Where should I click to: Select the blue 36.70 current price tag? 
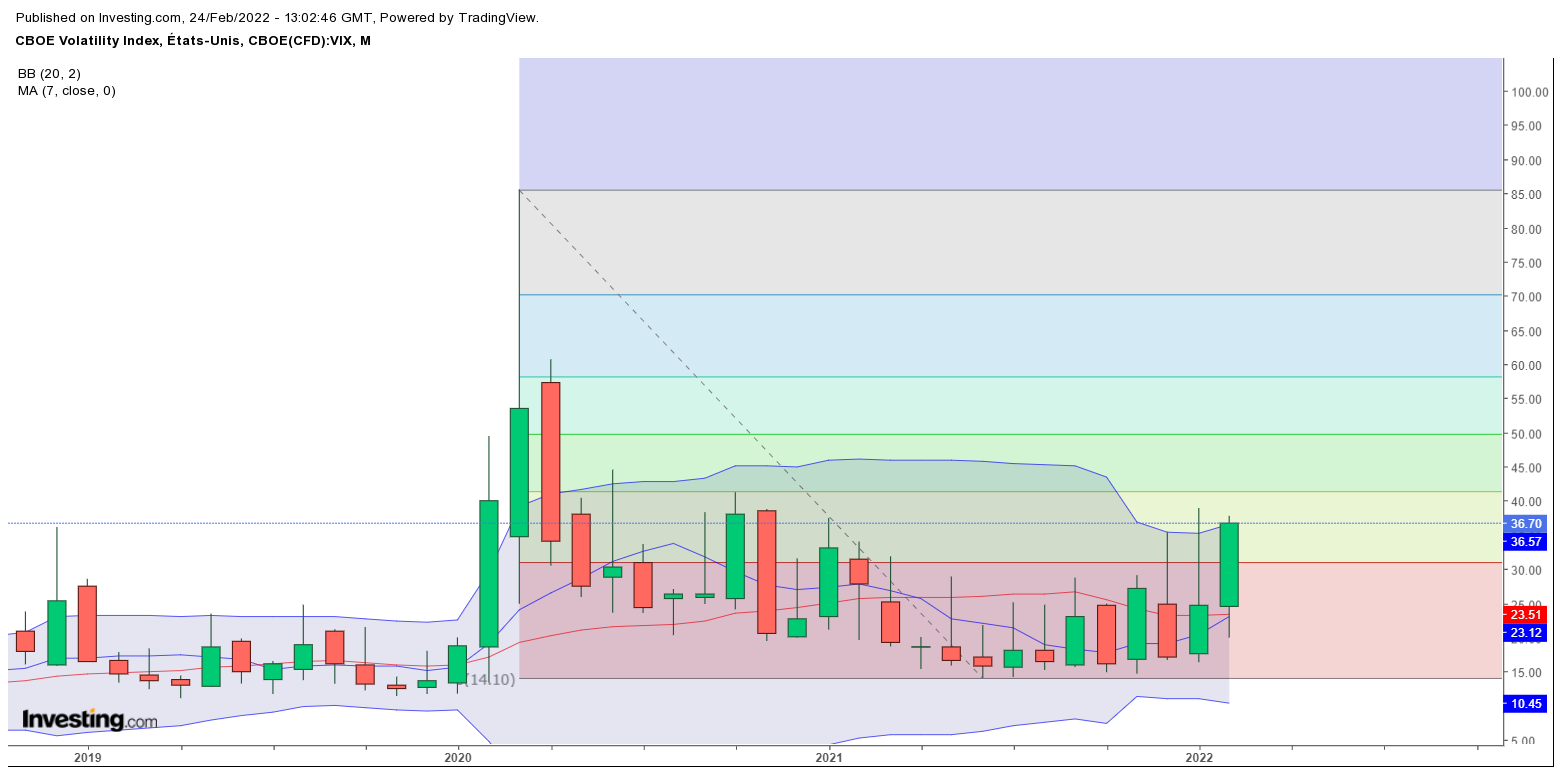pyautogui.click(x=1526, y=524)
